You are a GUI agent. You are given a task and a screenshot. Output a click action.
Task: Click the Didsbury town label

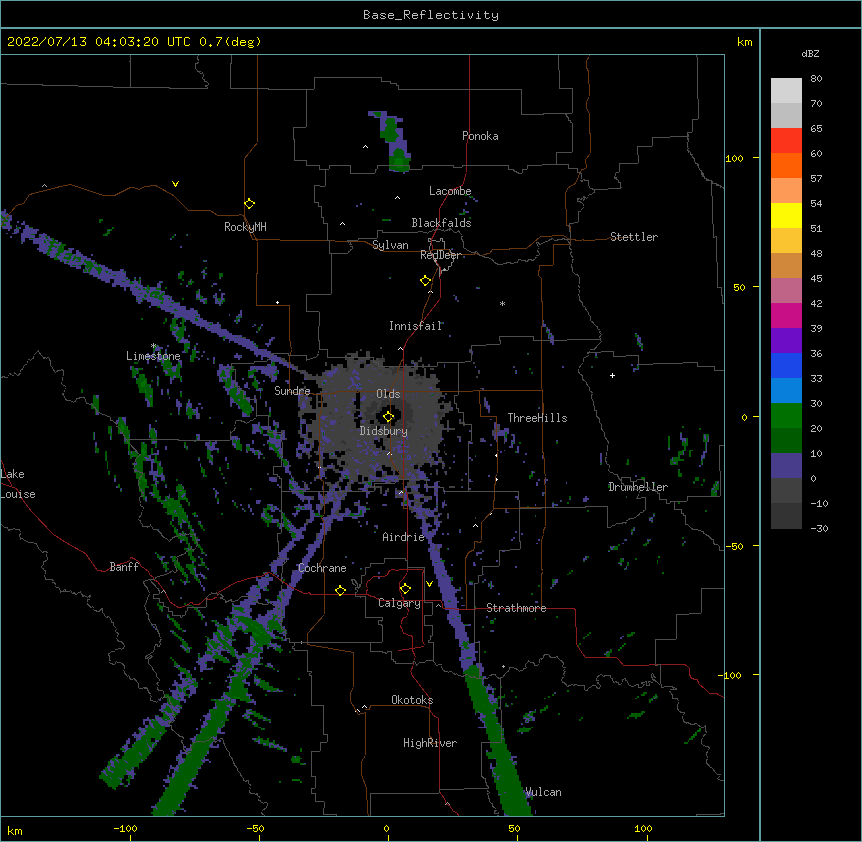[383, 431]
